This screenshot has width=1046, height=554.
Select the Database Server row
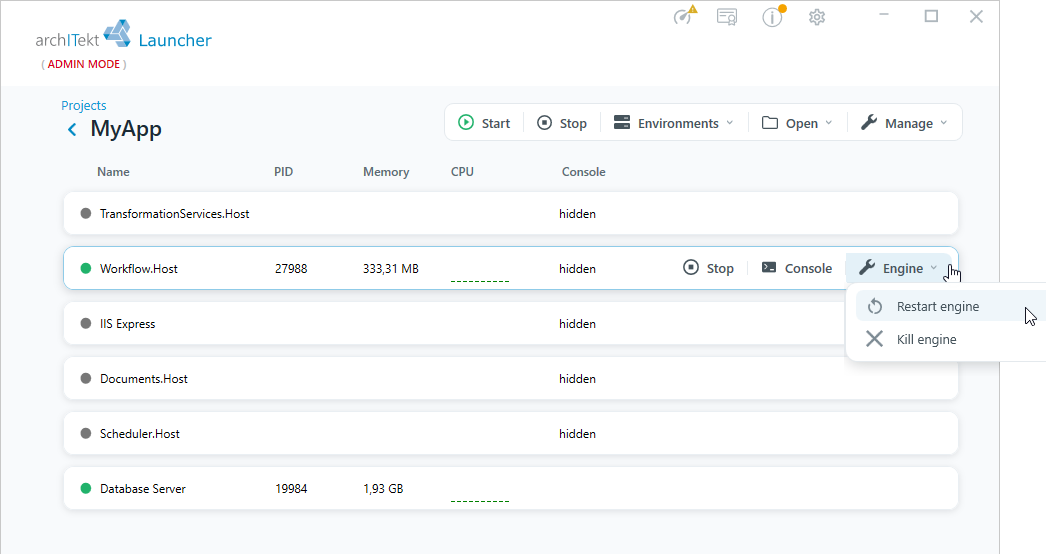point(511,489)
